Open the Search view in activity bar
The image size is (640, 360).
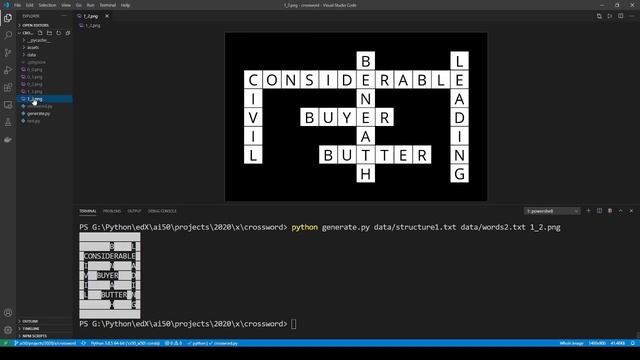(8, 35)
